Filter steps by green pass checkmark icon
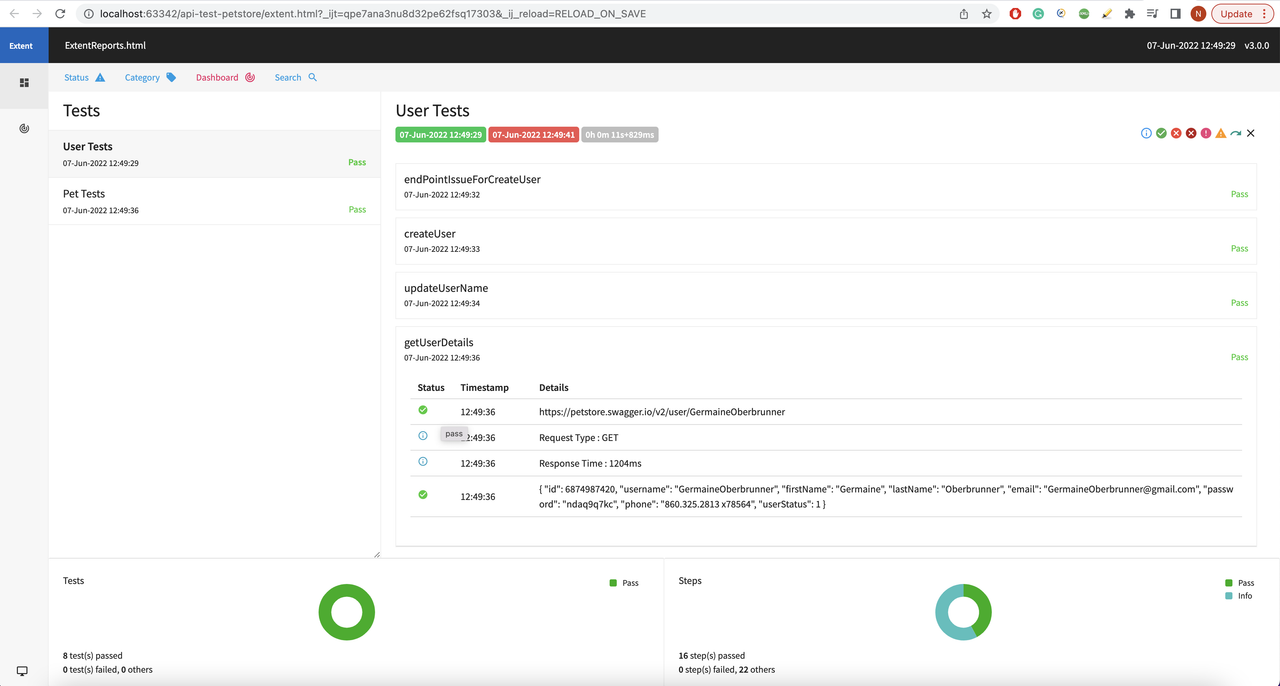Viewport: 1280px width, 686px height. [x=1161, y=133]
